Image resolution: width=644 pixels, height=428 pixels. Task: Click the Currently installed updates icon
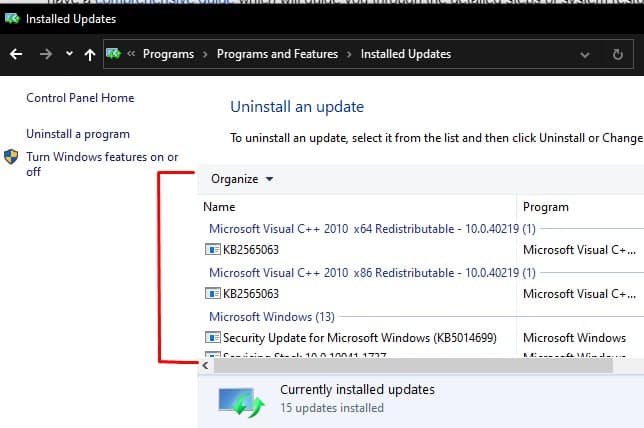242,402
